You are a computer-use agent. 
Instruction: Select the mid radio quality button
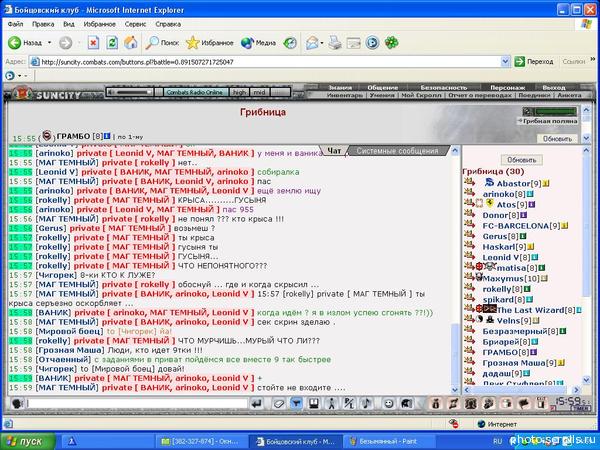tap(259, 92)
